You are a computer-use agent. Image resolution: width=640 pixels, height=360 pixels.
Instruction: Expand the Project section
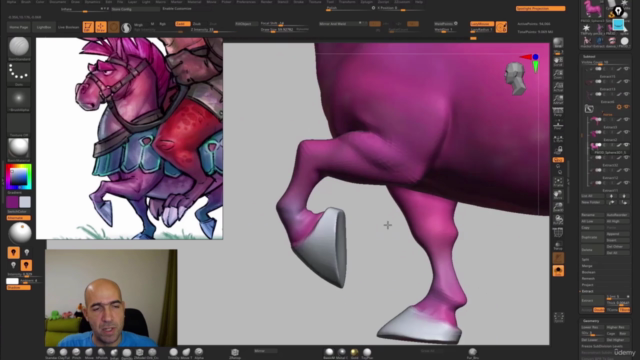pos(587,285)
